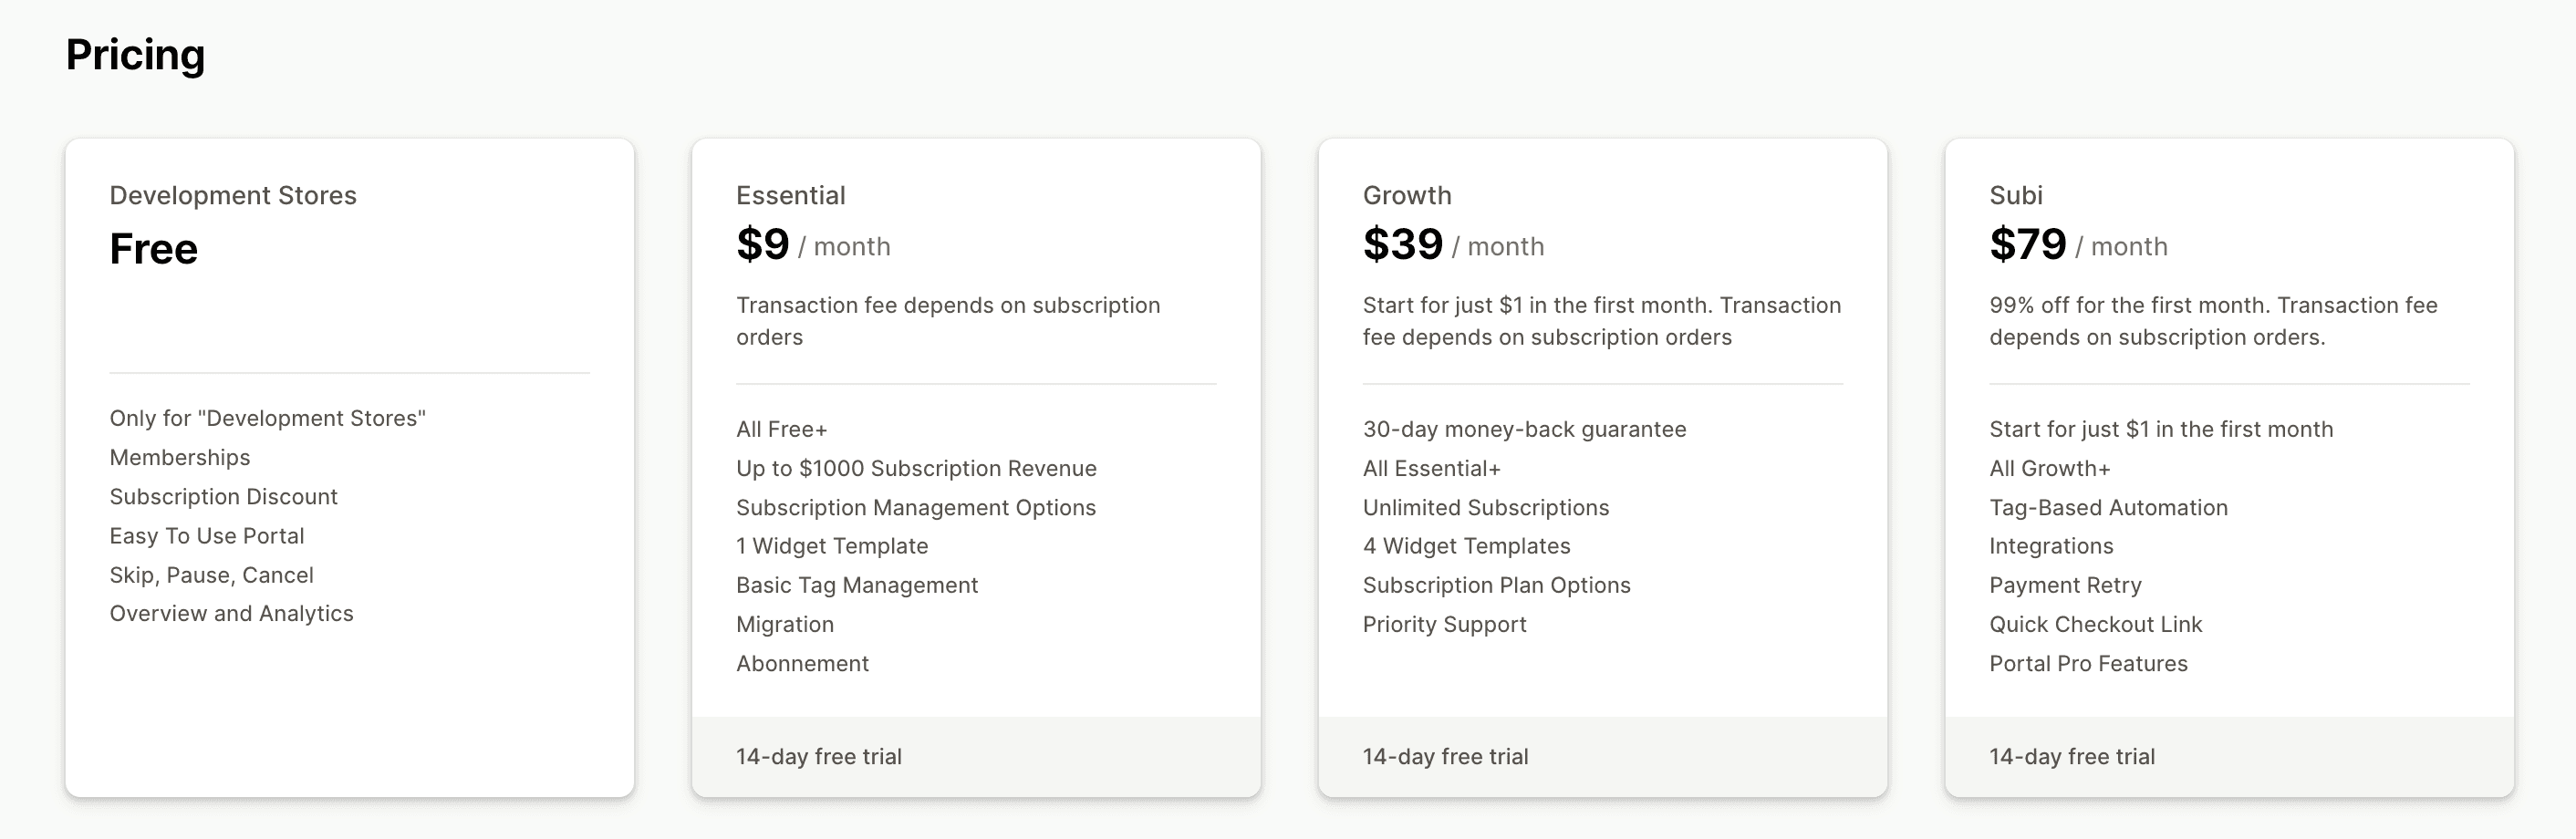Select the Subi plan title

(2016, 195)
